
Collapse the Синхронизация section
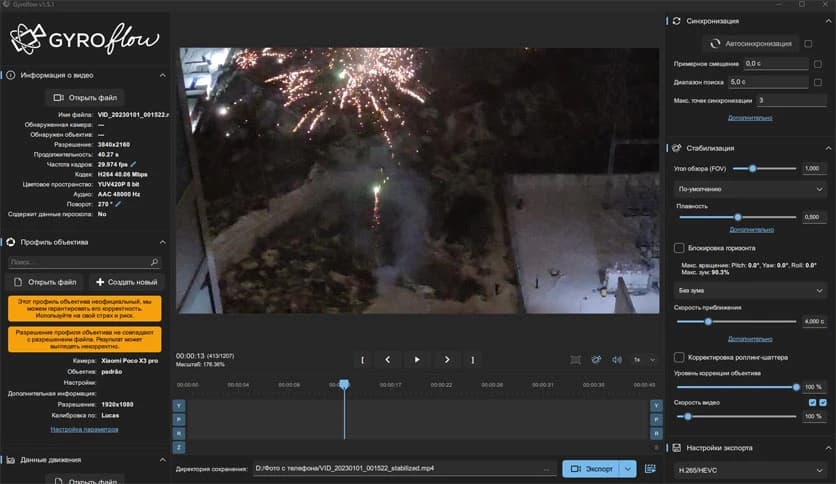point(828,21)
